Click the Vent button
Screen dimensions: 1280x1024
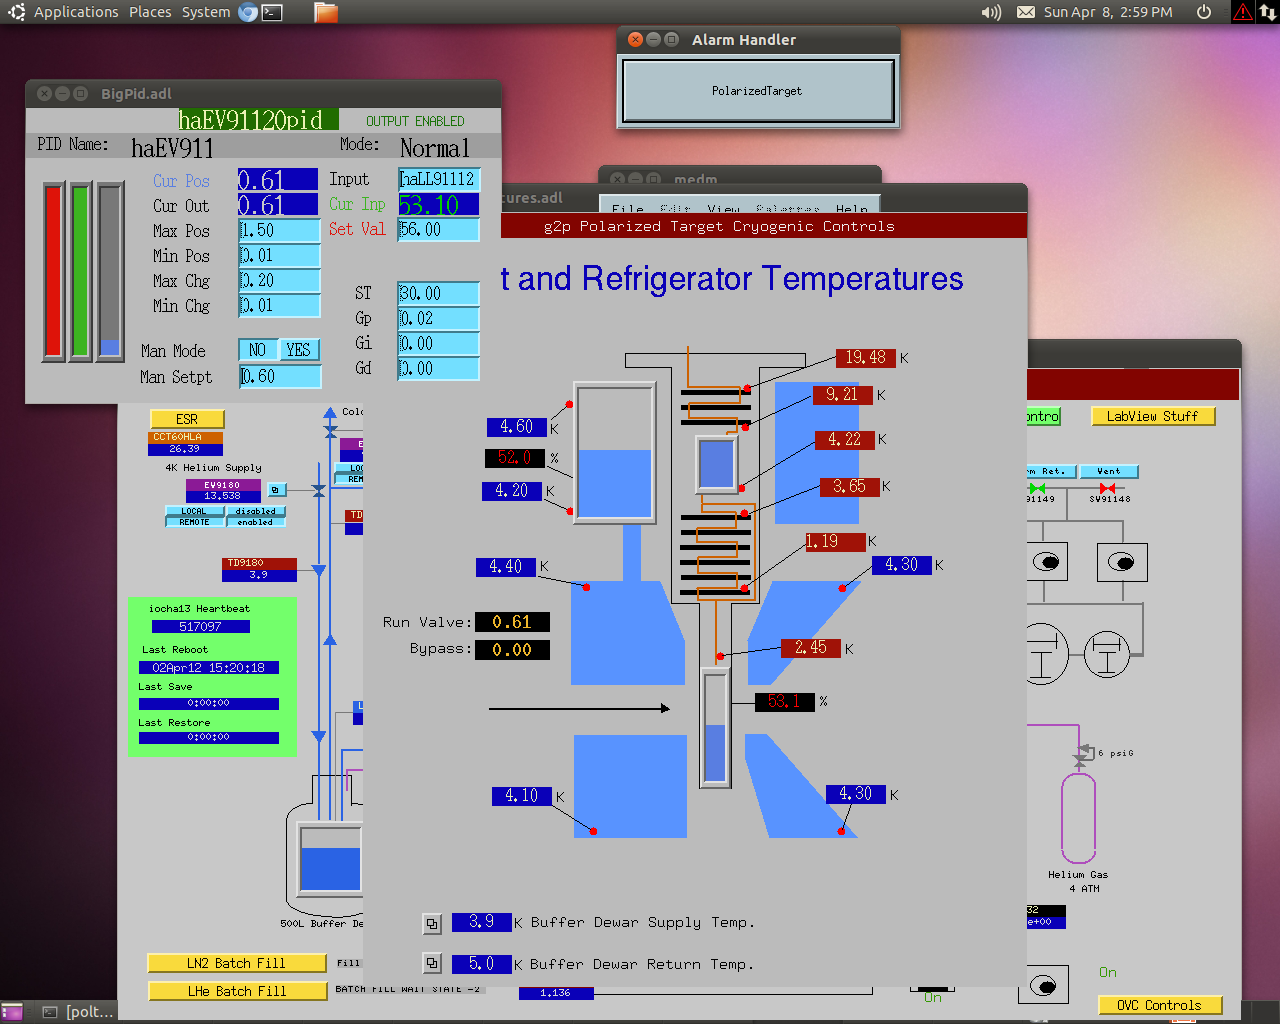[x=1109, y=471]
